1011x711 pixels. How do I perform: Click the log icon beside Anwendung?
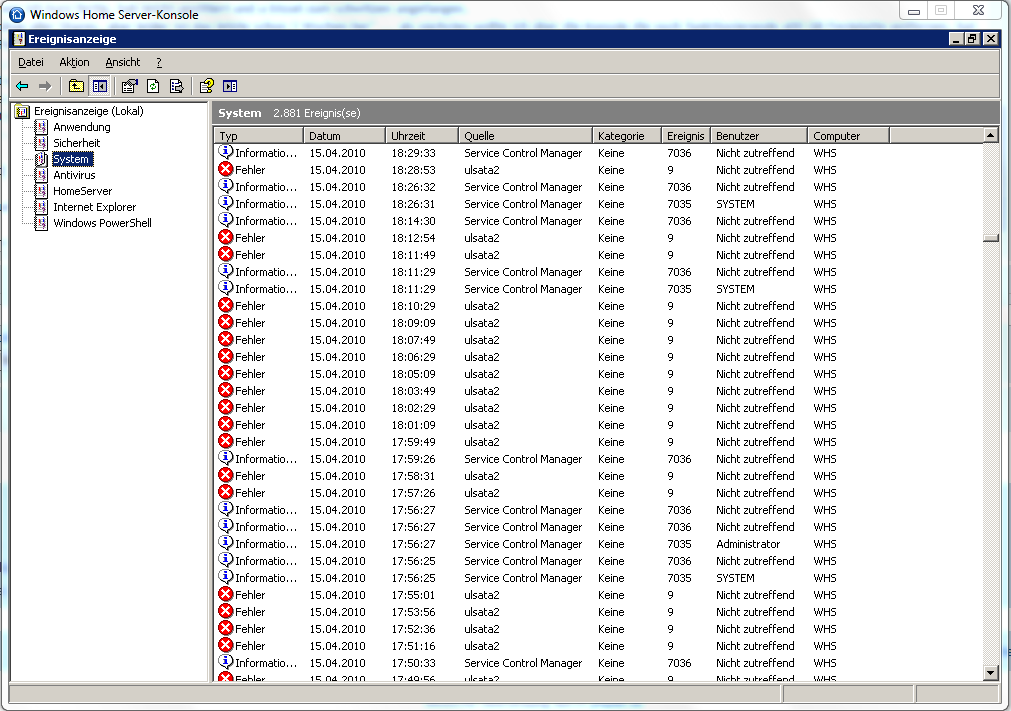41,127
